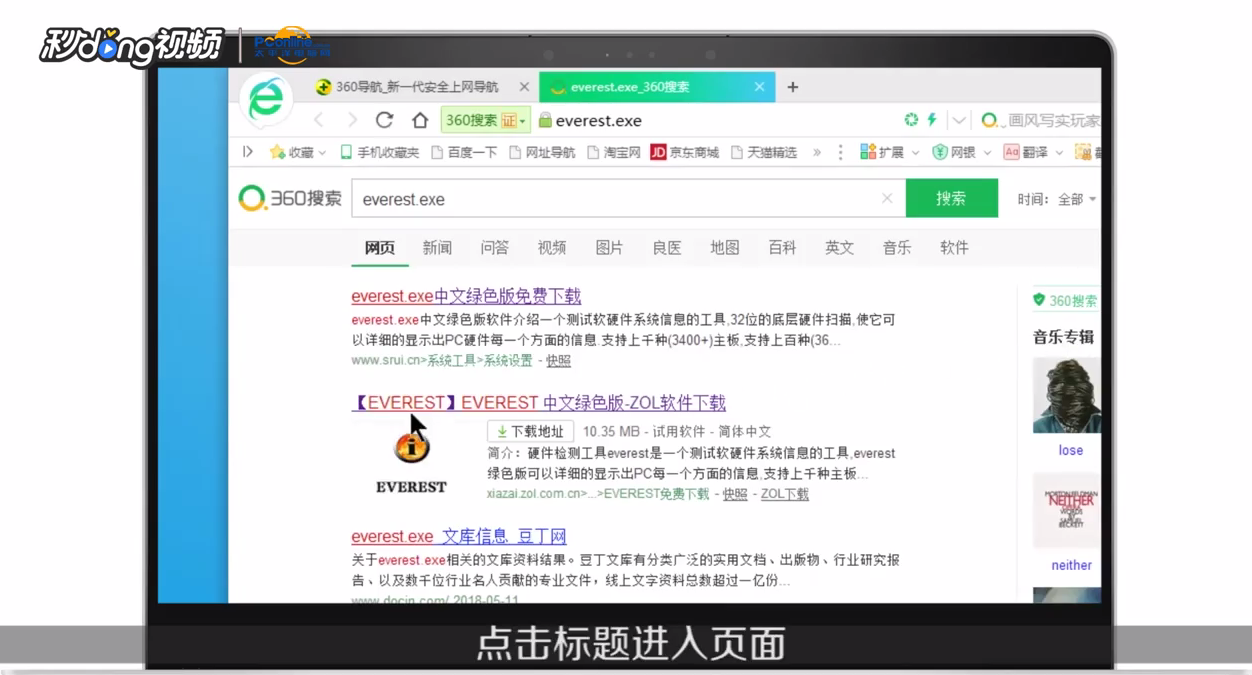
Task: Switch to the 360导航 tab
Action: pyautogui.click(x=417, y=87)
